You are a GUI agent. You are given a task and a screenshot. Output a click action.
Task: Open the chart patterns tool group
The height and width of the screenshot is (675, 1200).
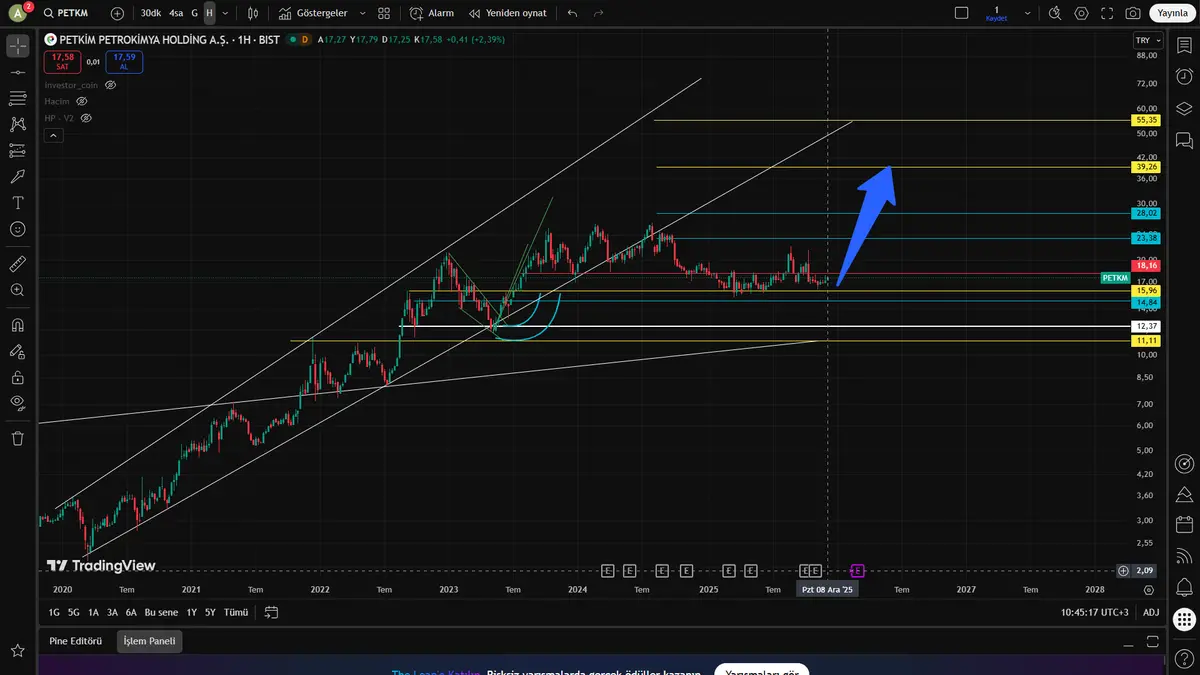point(17,125)
